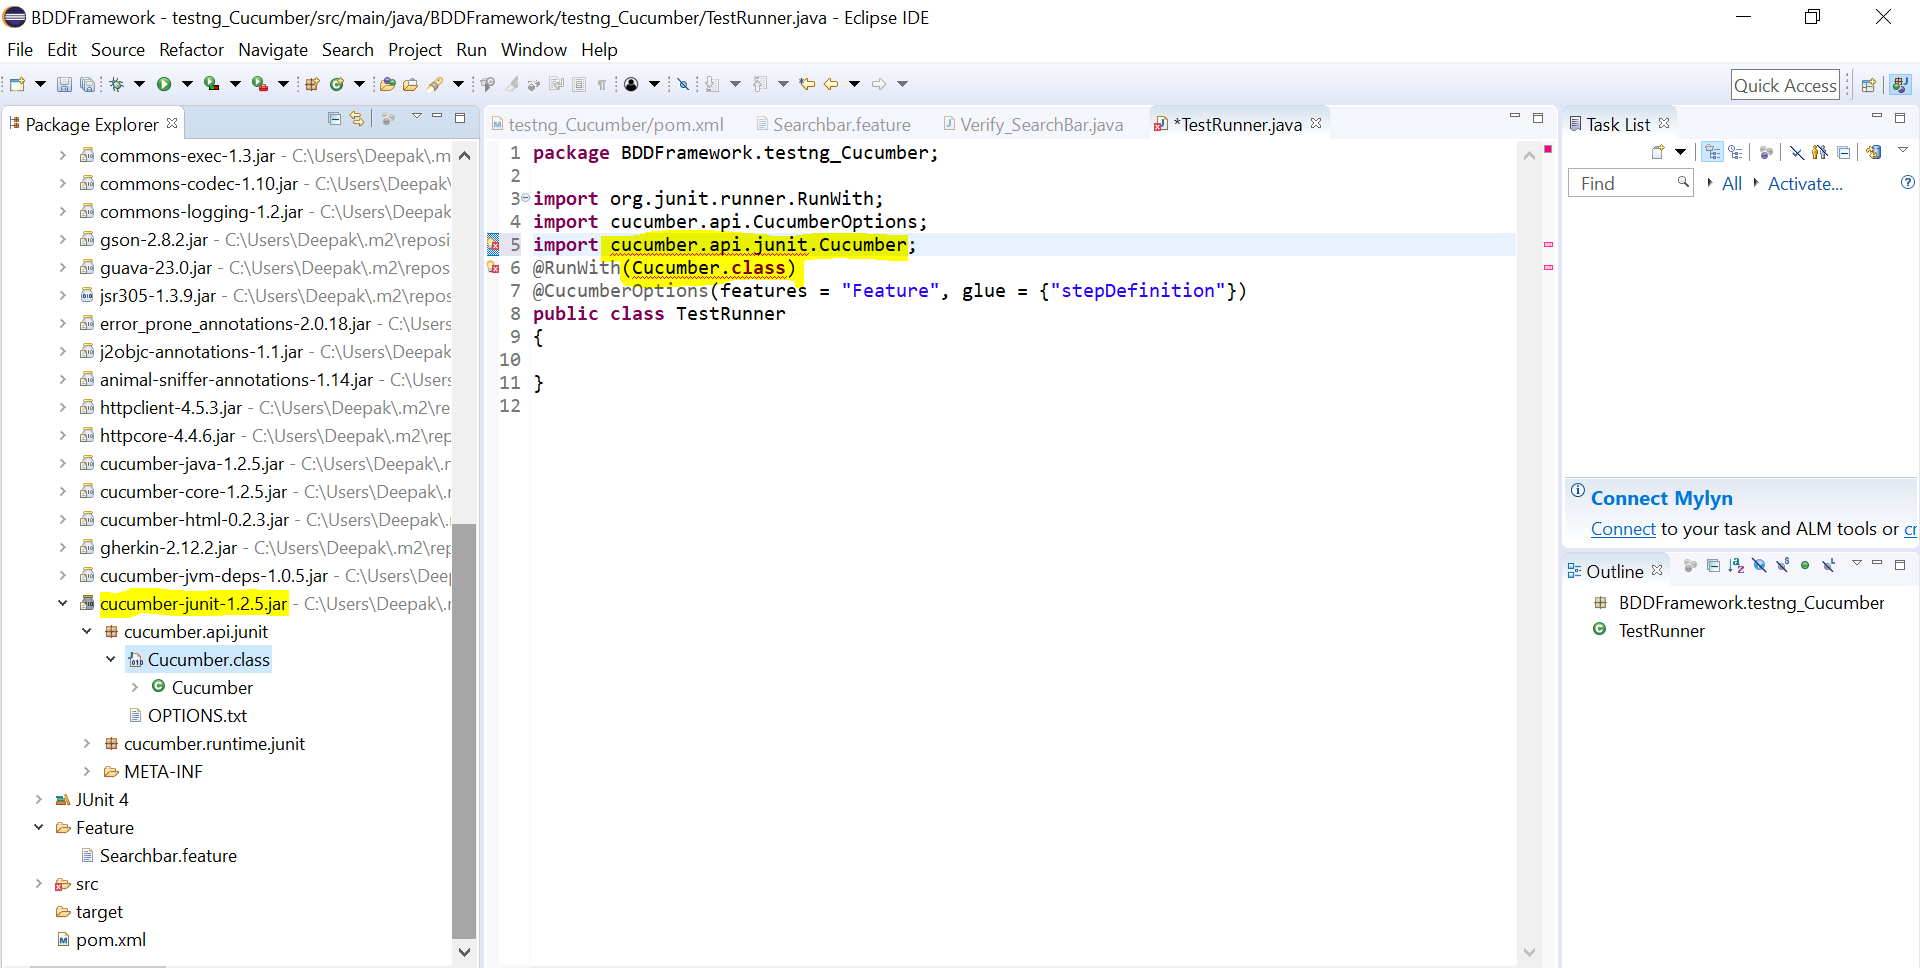
Task: Select TestRunner in the Outline view
Action: click(1661, 630)
